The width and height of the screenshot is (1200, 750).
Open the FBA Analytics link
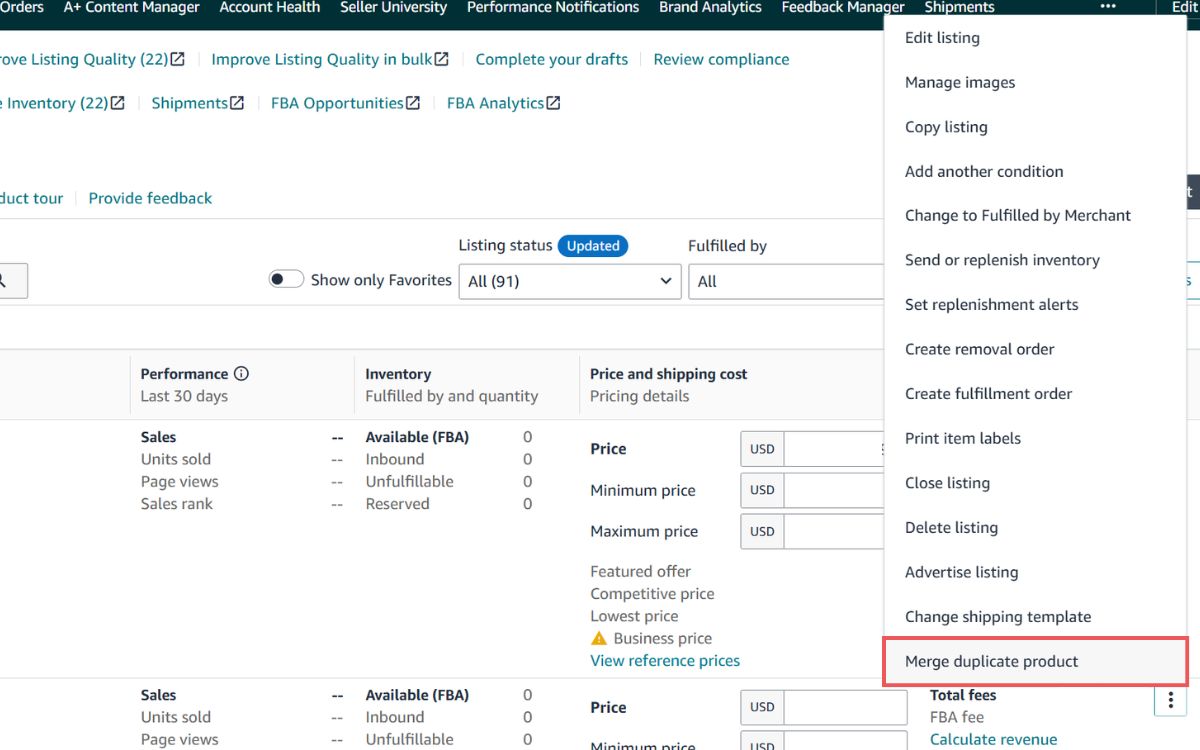click(x=495, y=103)
